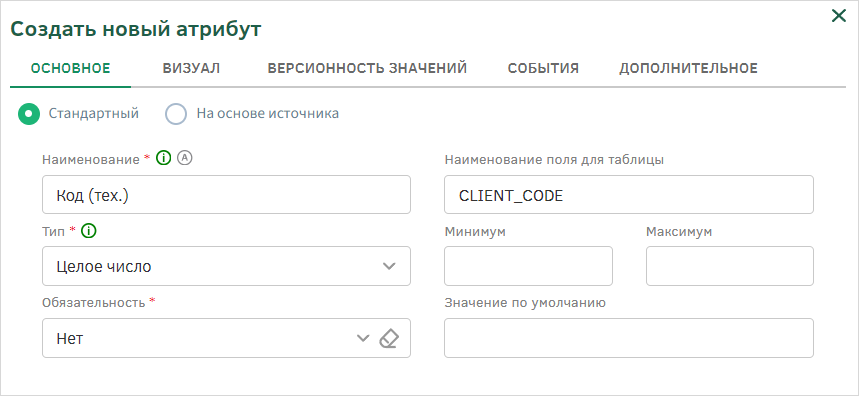Expand the Обязательность dropdown chevron
859x396 pixels.
pos(363,338)
